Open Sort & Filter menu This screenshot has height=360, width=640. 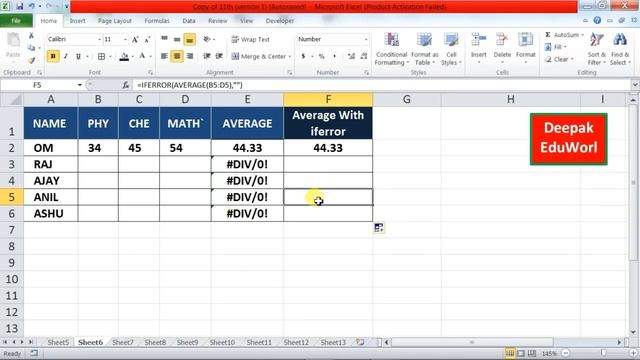pos(596,49)
